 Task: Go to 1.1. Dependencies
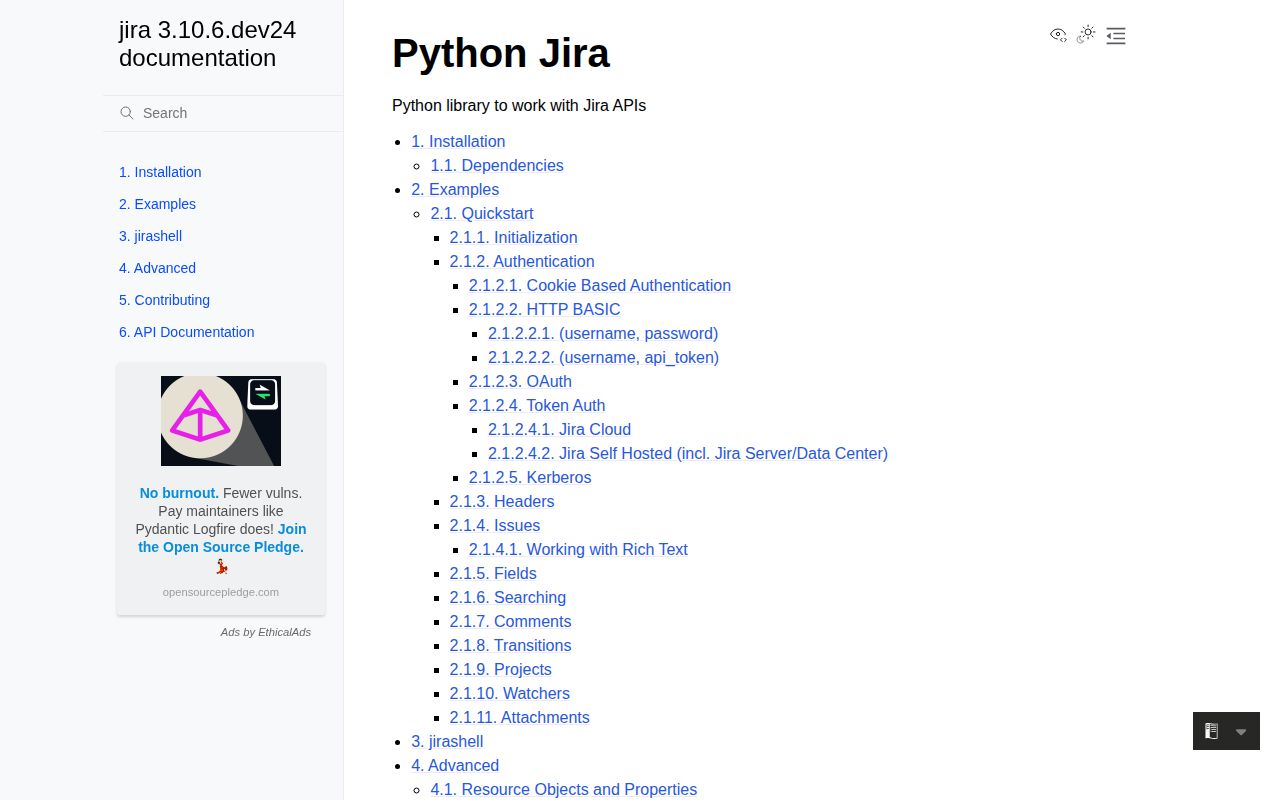click(497, 165)
